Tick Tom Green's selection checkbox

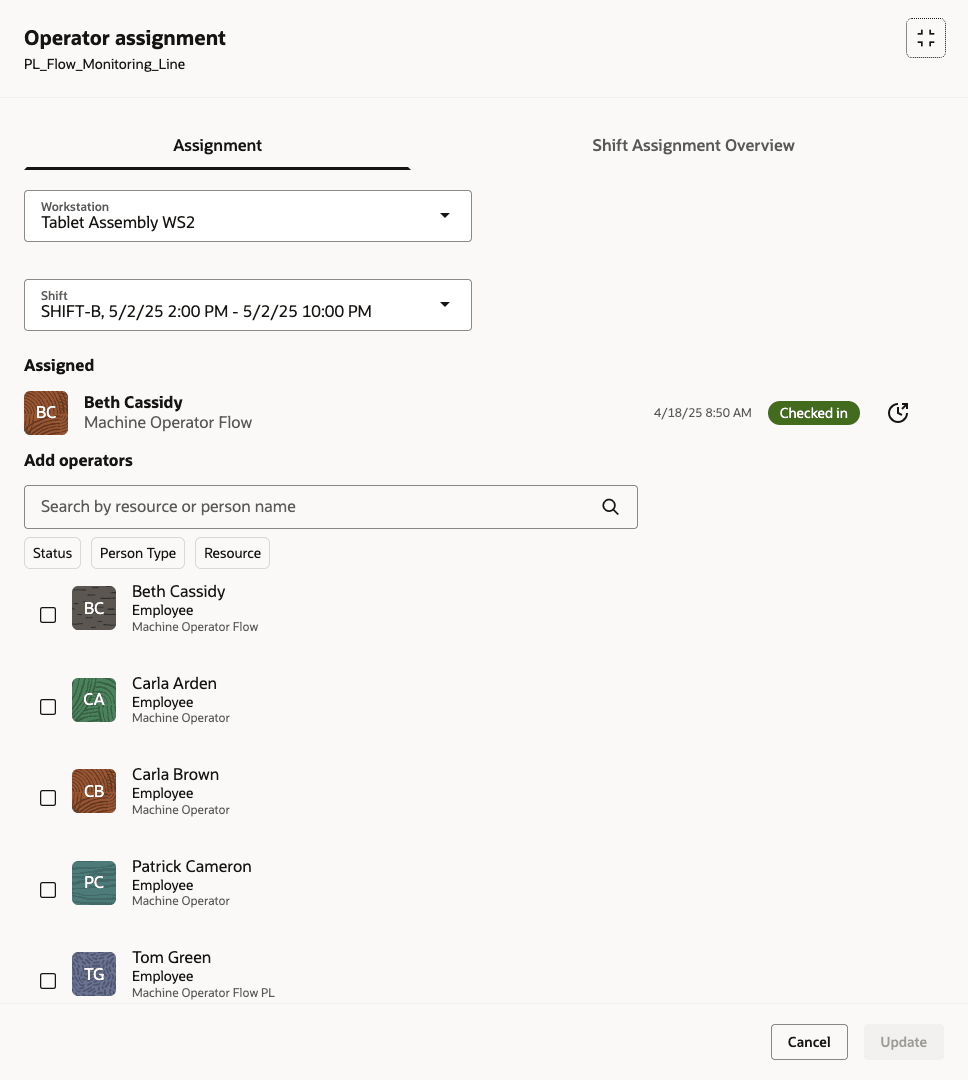pyautogui.click(x=47, y=981)
